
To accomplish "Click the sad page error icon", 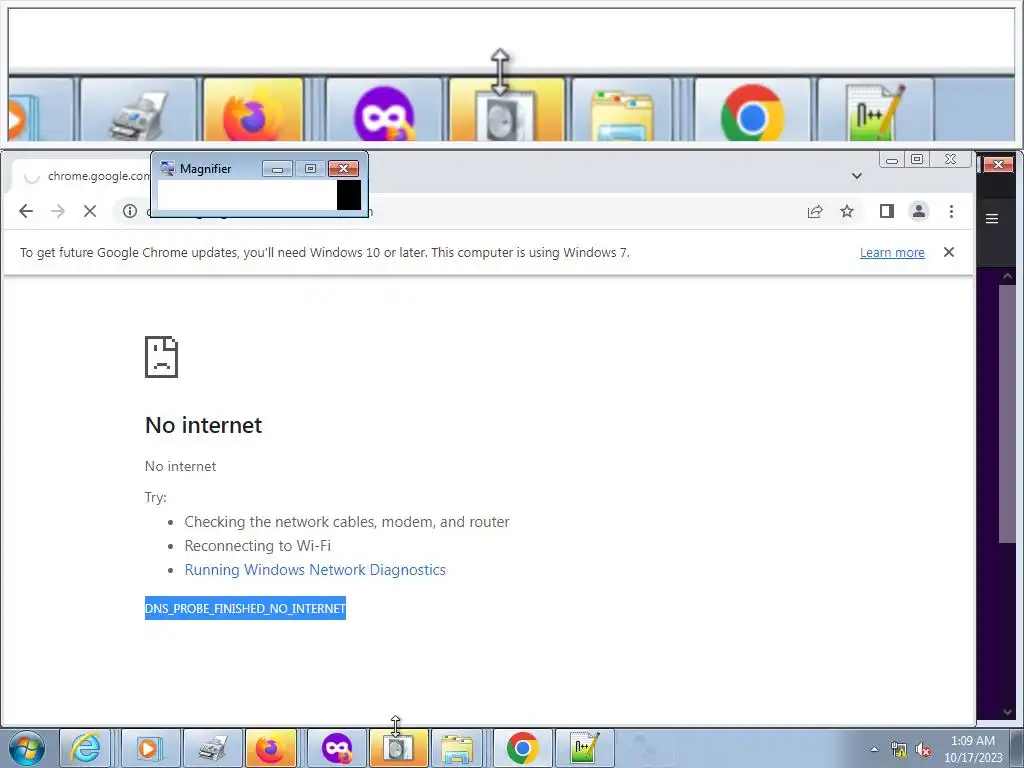I will coord(161,357).
